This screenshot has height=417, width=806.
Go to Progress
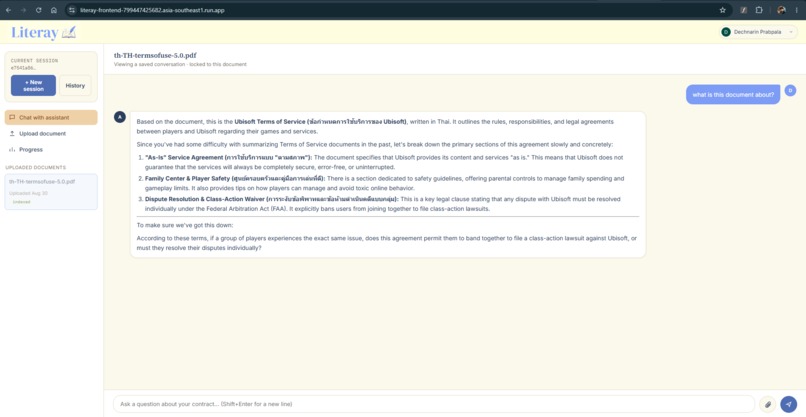pyautogui.click(x=51, y=150)
